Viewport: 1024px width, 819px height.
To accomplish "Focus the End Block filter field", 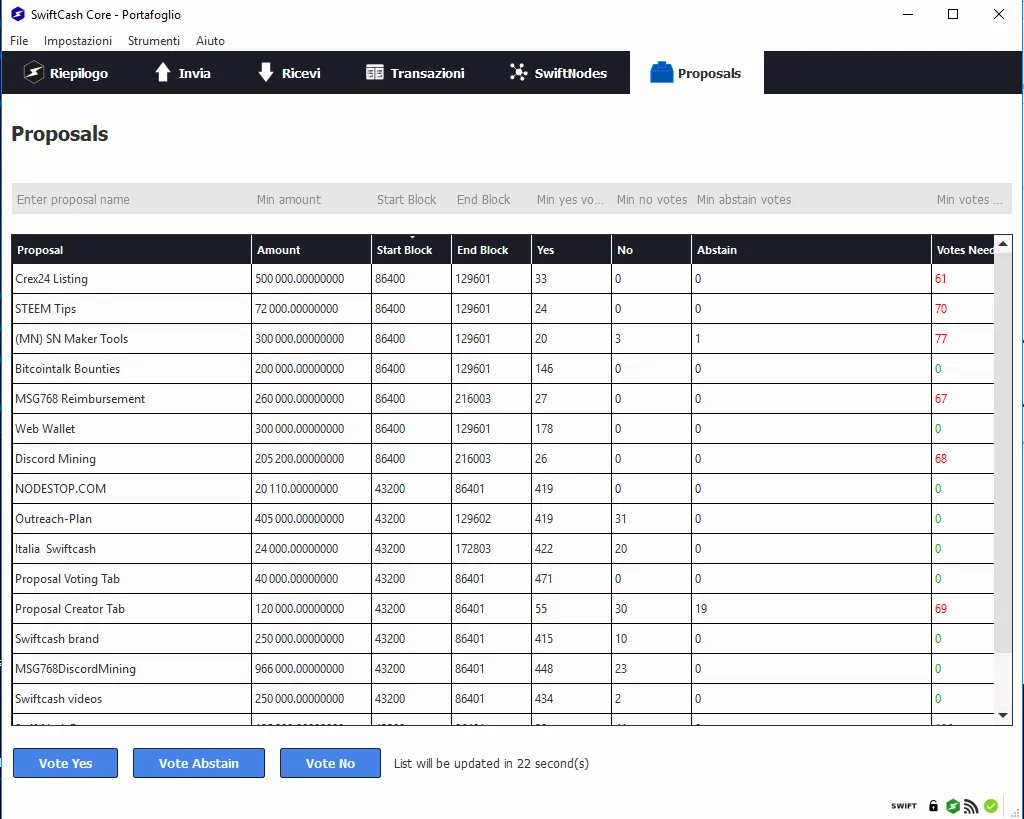I will pyautogui.click(x=491, y=199).
